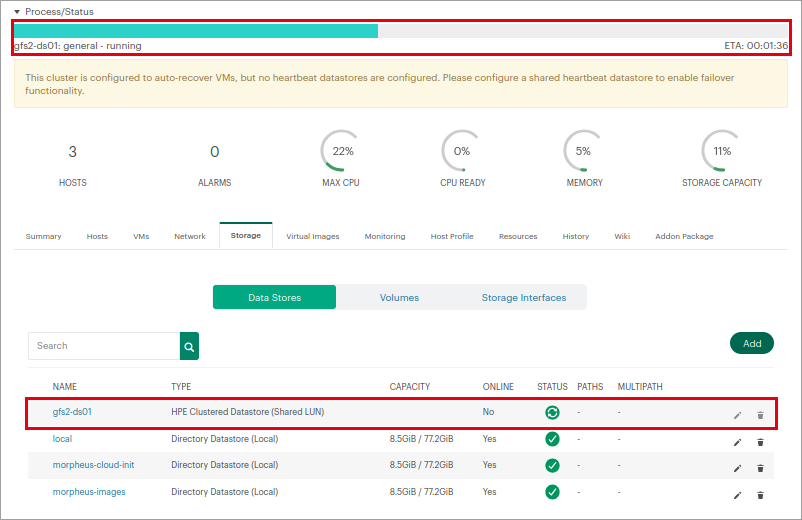Click the TYPE column header
The height and width of the screenshot is (520, 802).
pos(181,387)
